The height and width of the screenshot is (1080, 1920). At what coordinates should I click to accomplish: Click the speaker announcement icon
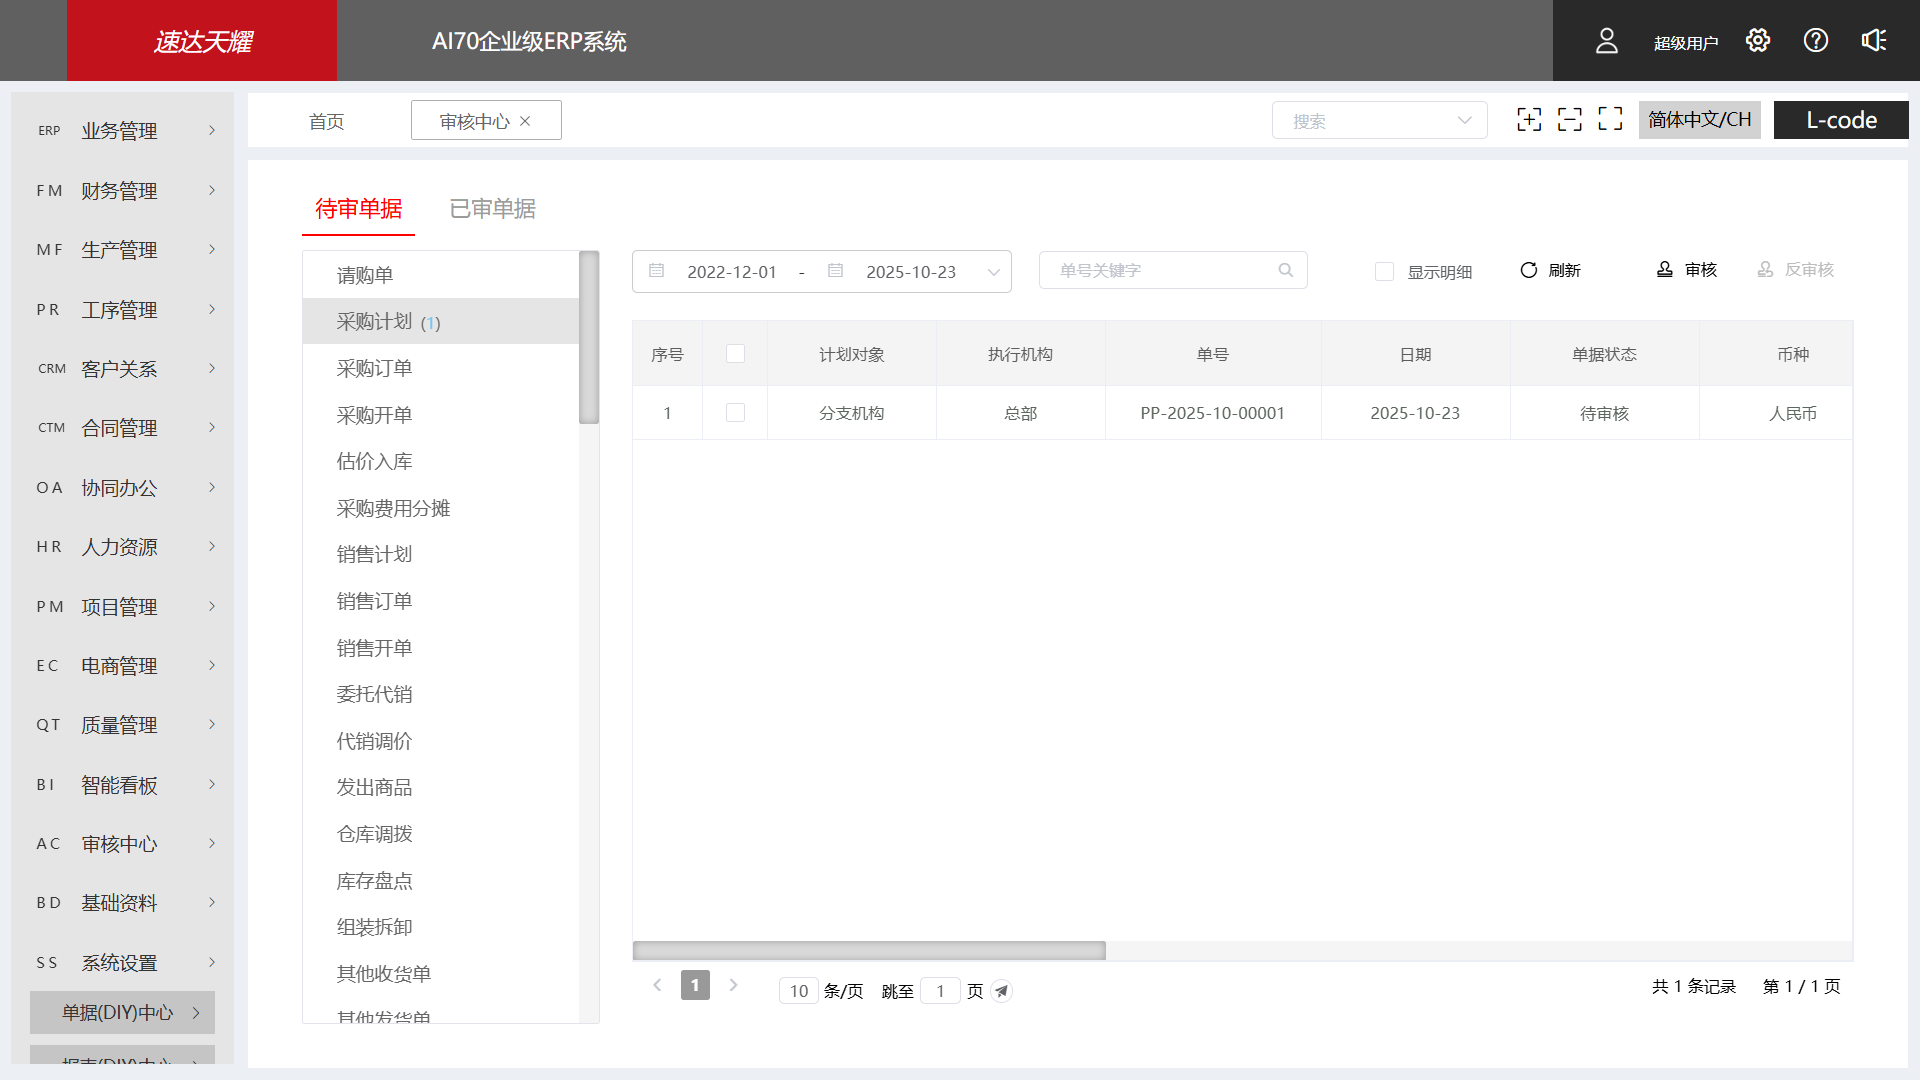pos(1873,40)
